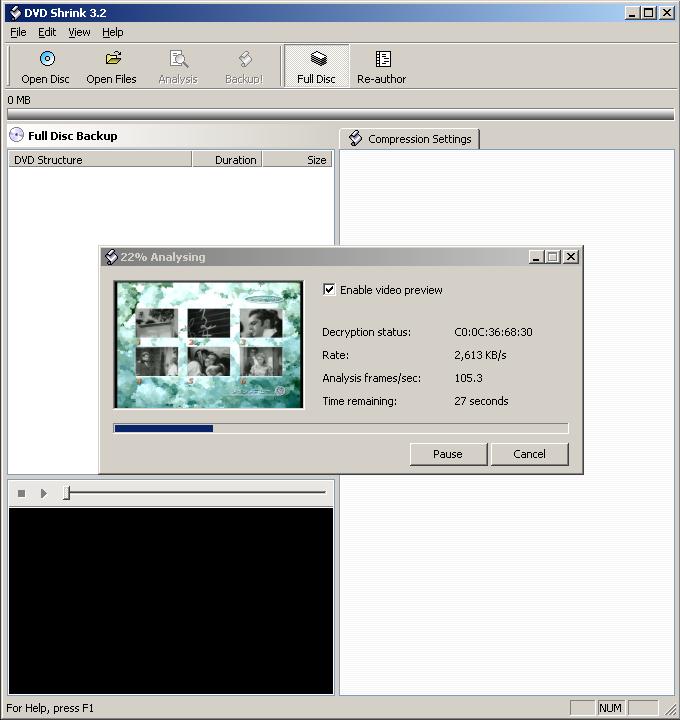Click the Open Disc toolbar icon
The width and height of the screenshot is (680, 720).
click(47, 59)
